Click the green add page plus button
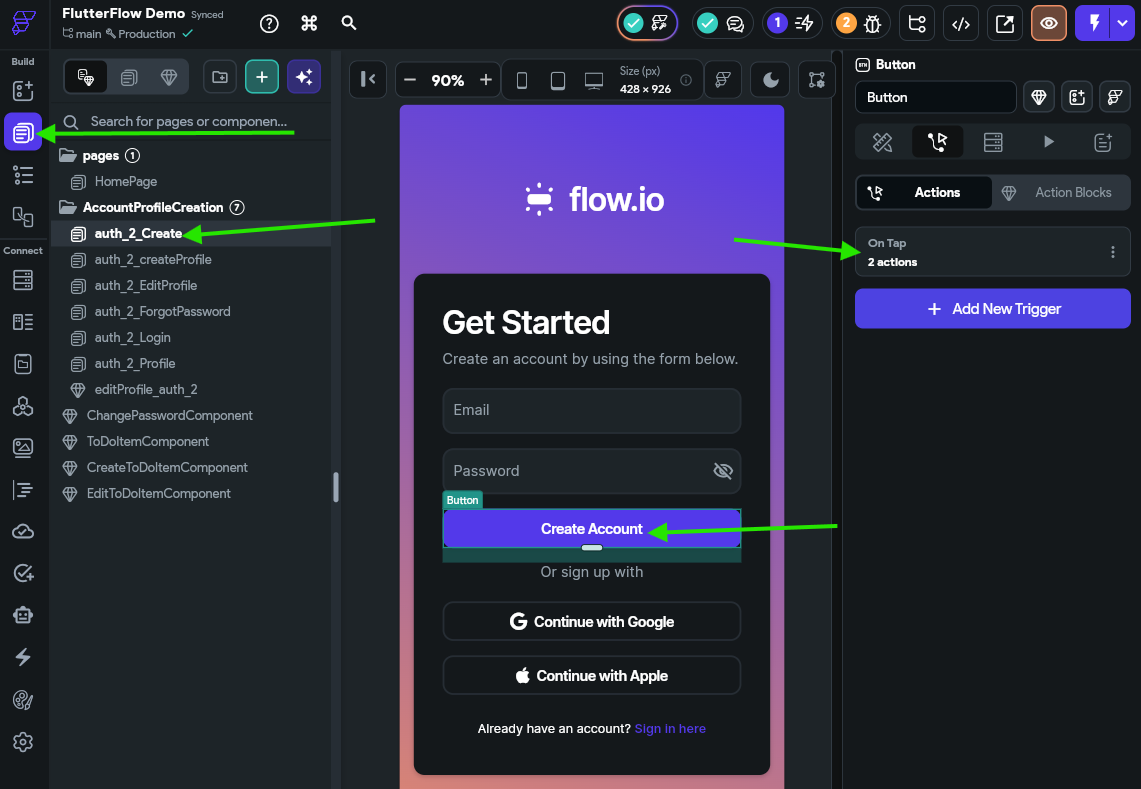The image size is (1141, 789). coord(262,77)
